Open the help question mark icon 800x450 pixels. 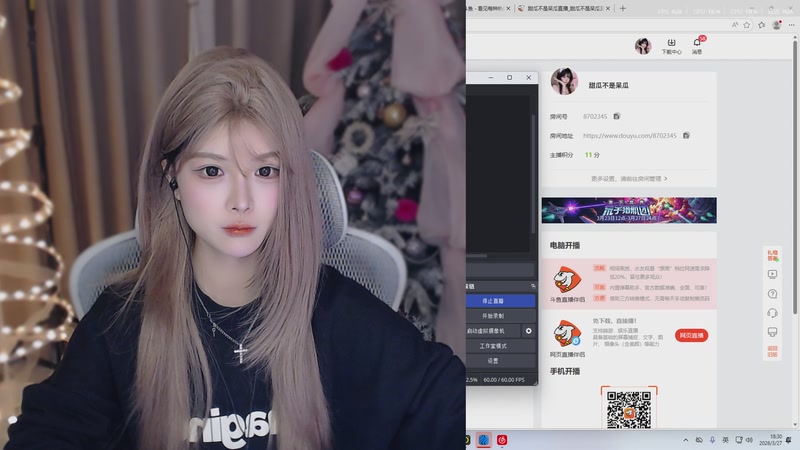(x=772, y=294)
